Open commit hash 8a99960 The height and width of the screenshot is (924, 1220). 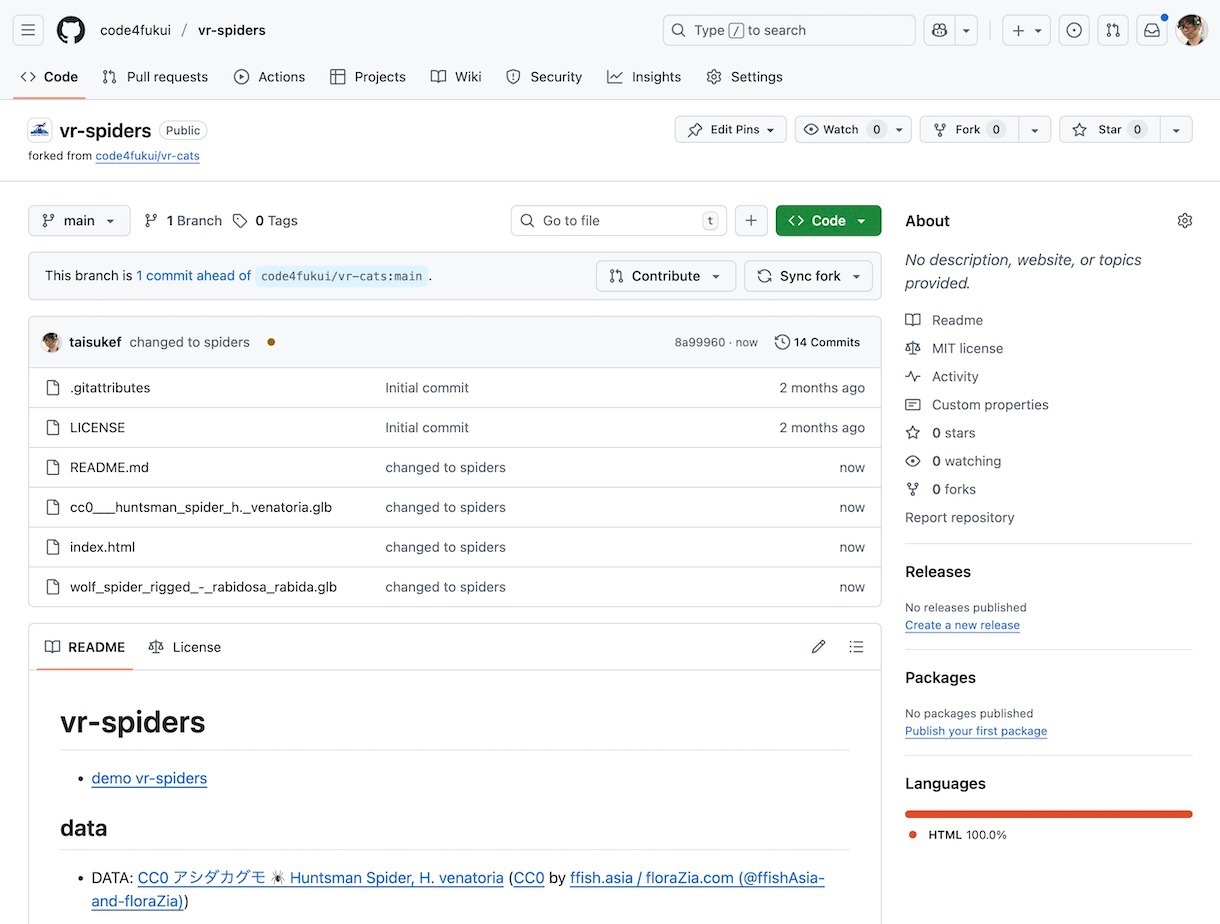coord(700,342)
